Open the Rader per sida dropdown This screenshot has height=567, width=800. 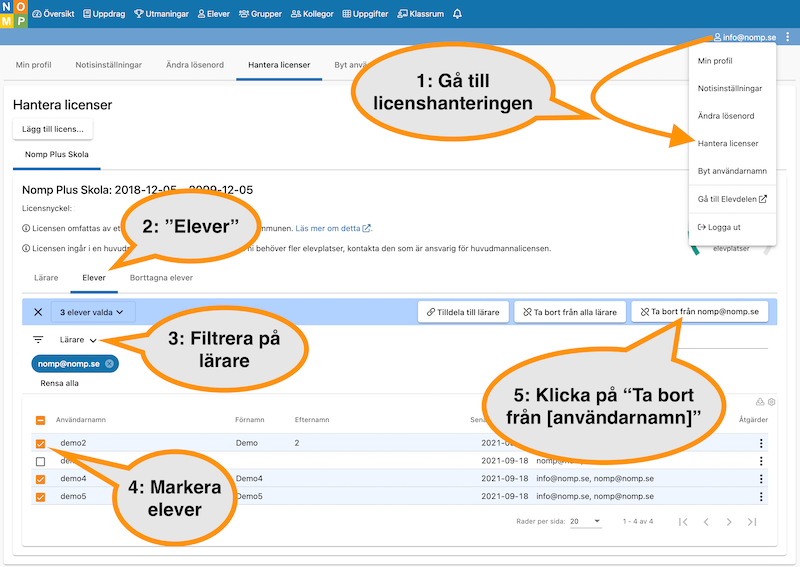click(586, 522)
